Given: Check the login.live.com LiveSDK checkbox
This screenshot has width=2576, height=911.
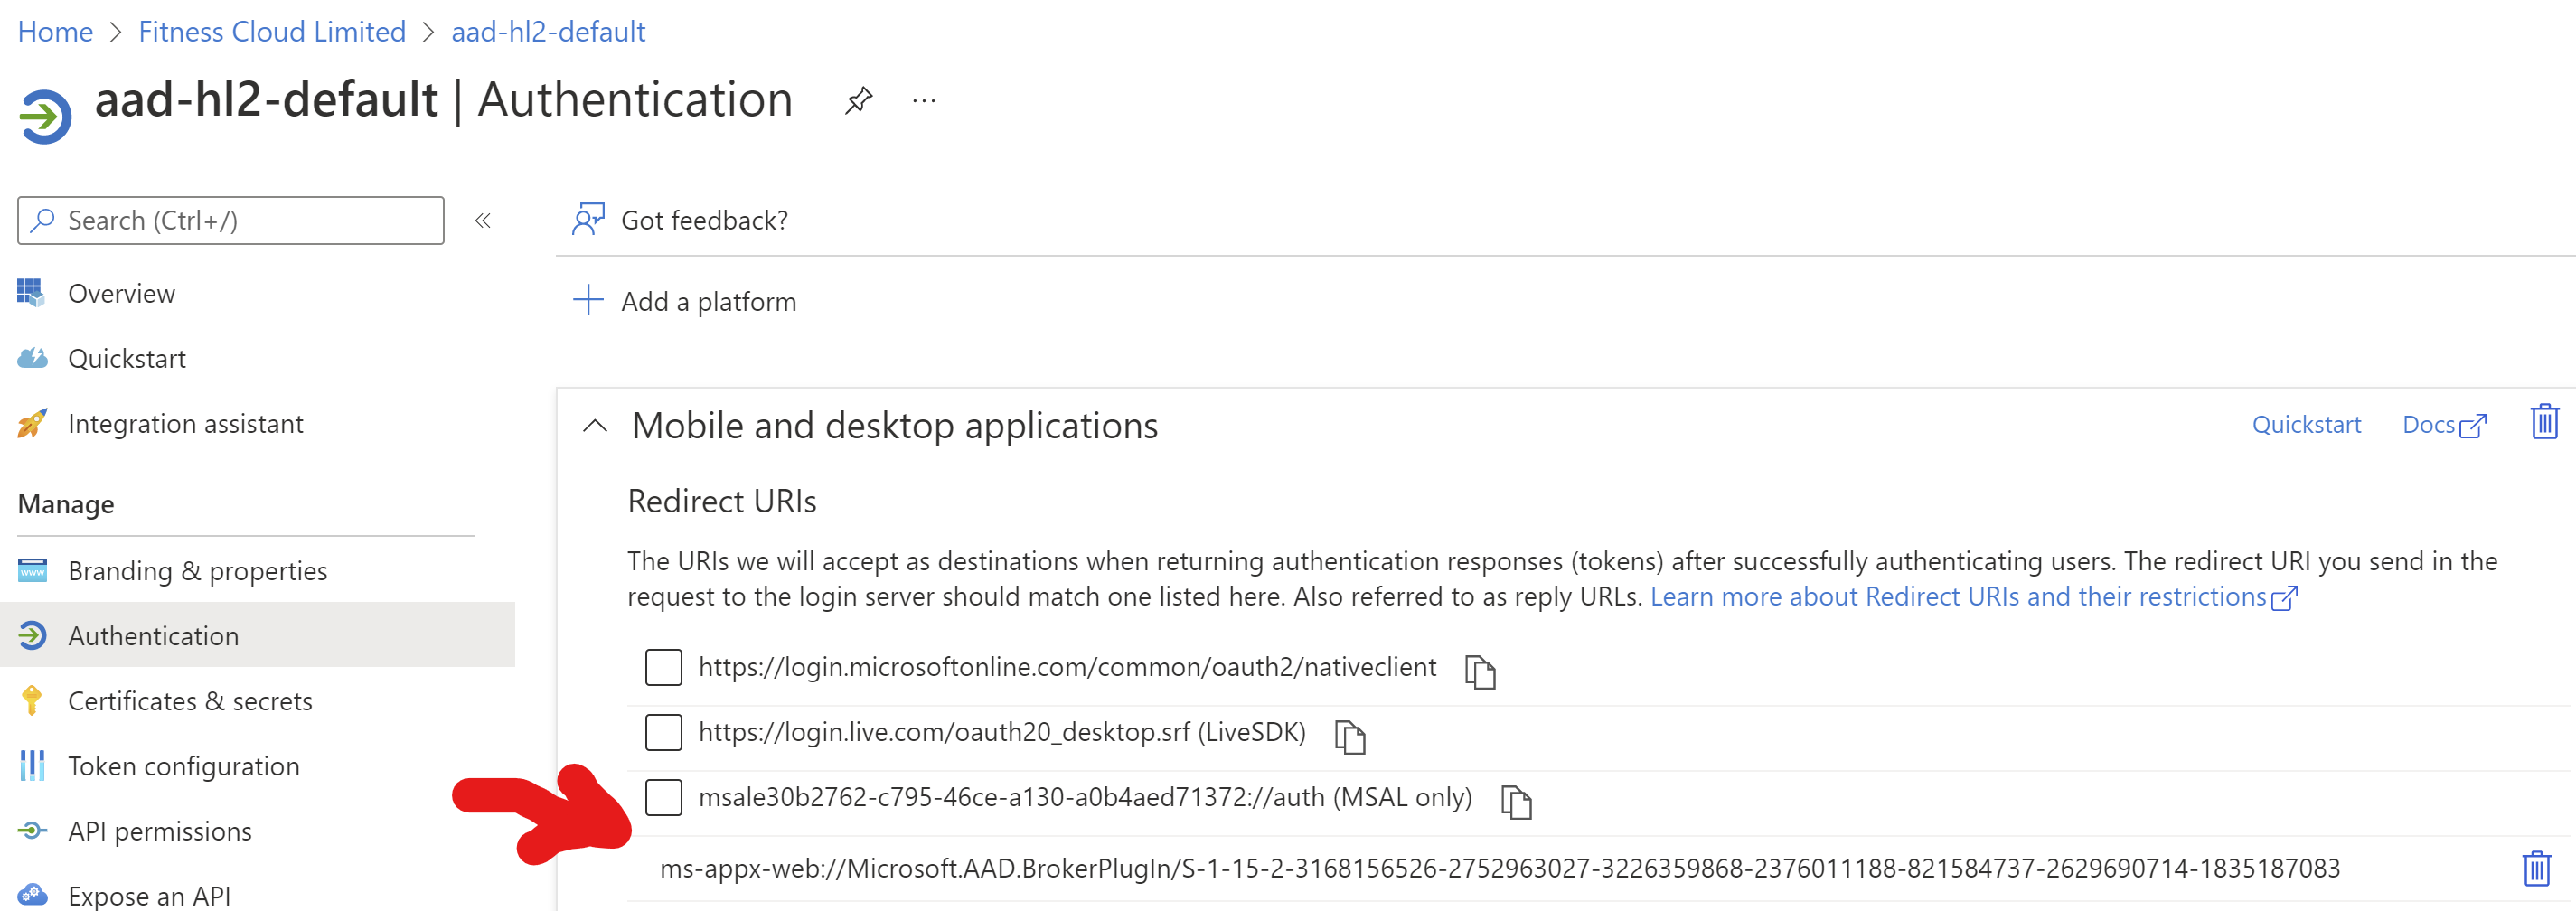Looking at the screenshot, I should pyautogui.click(x=663, y=732).
